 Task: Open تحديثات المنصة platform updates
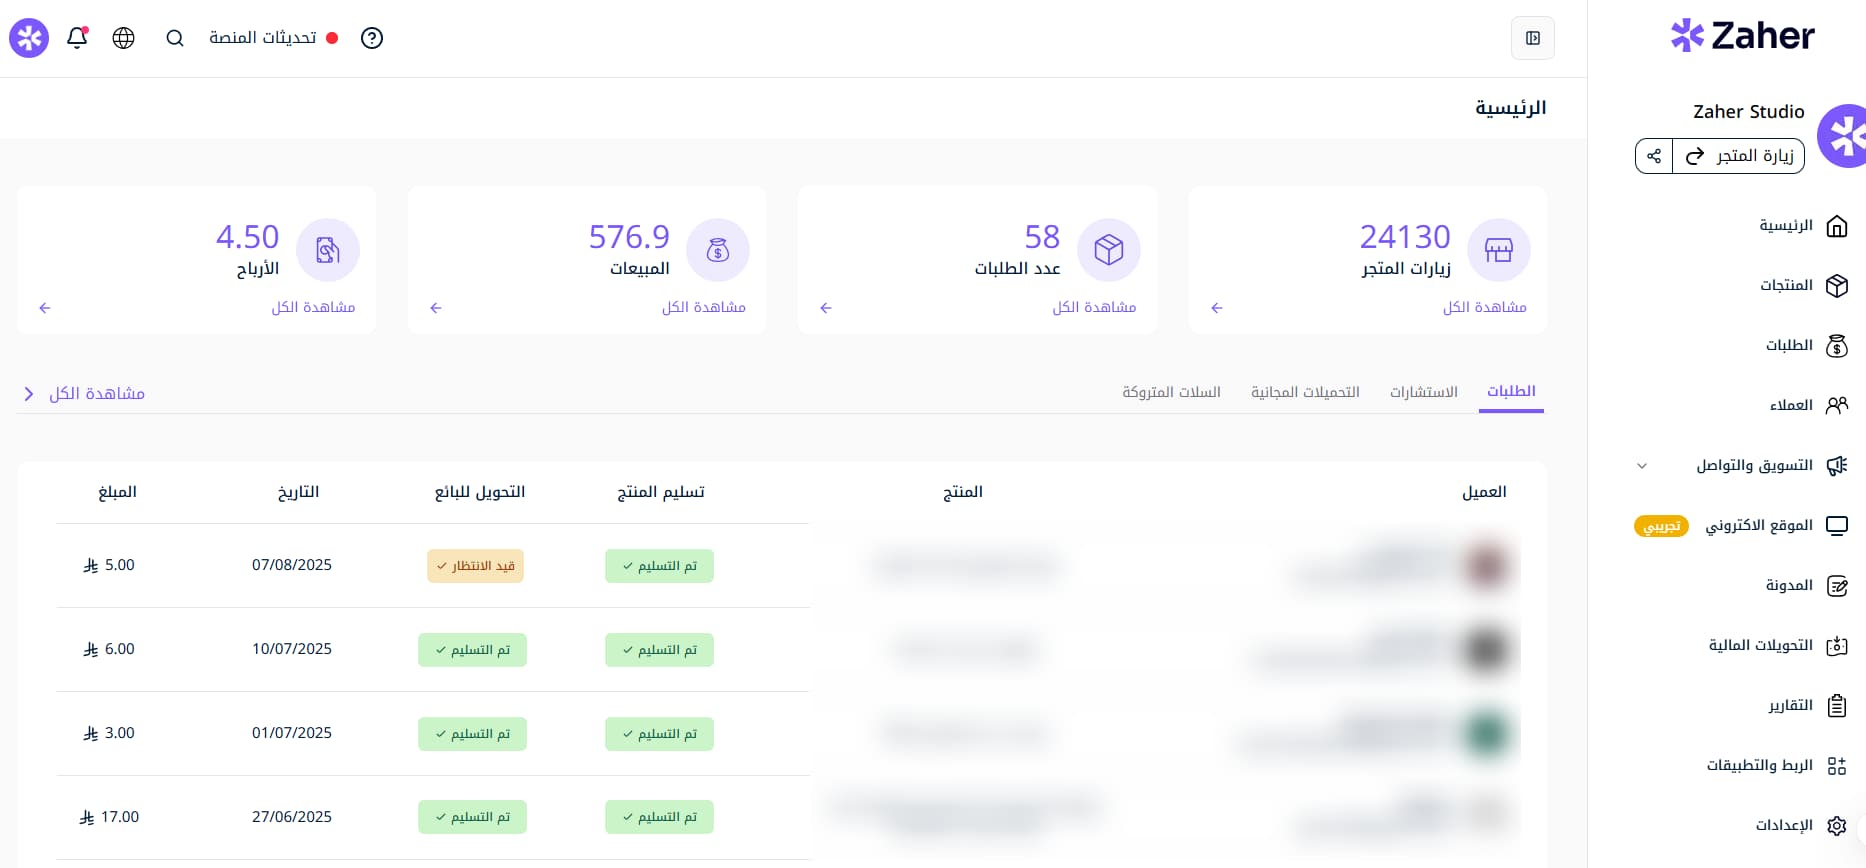263,38
